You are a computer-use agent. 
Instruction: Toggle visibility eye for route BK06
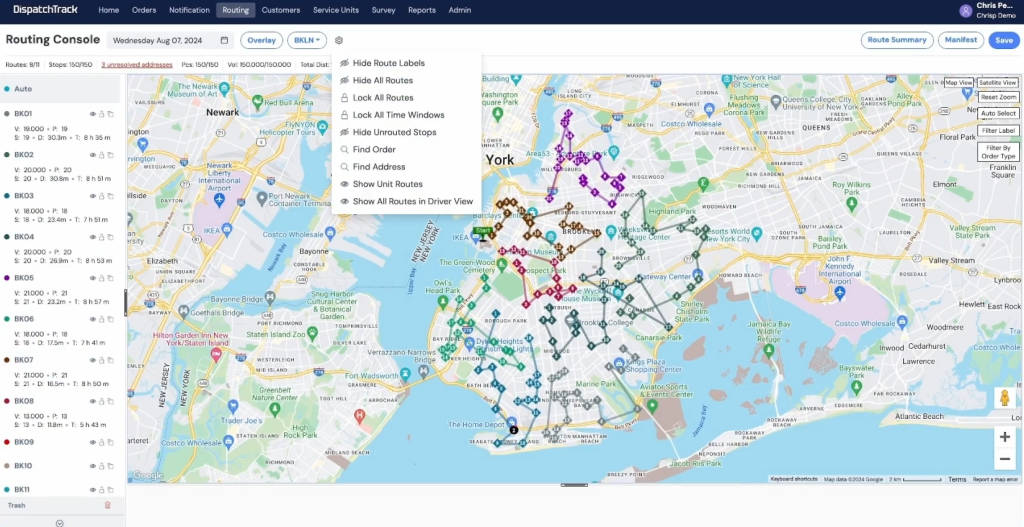click(93, 319)
